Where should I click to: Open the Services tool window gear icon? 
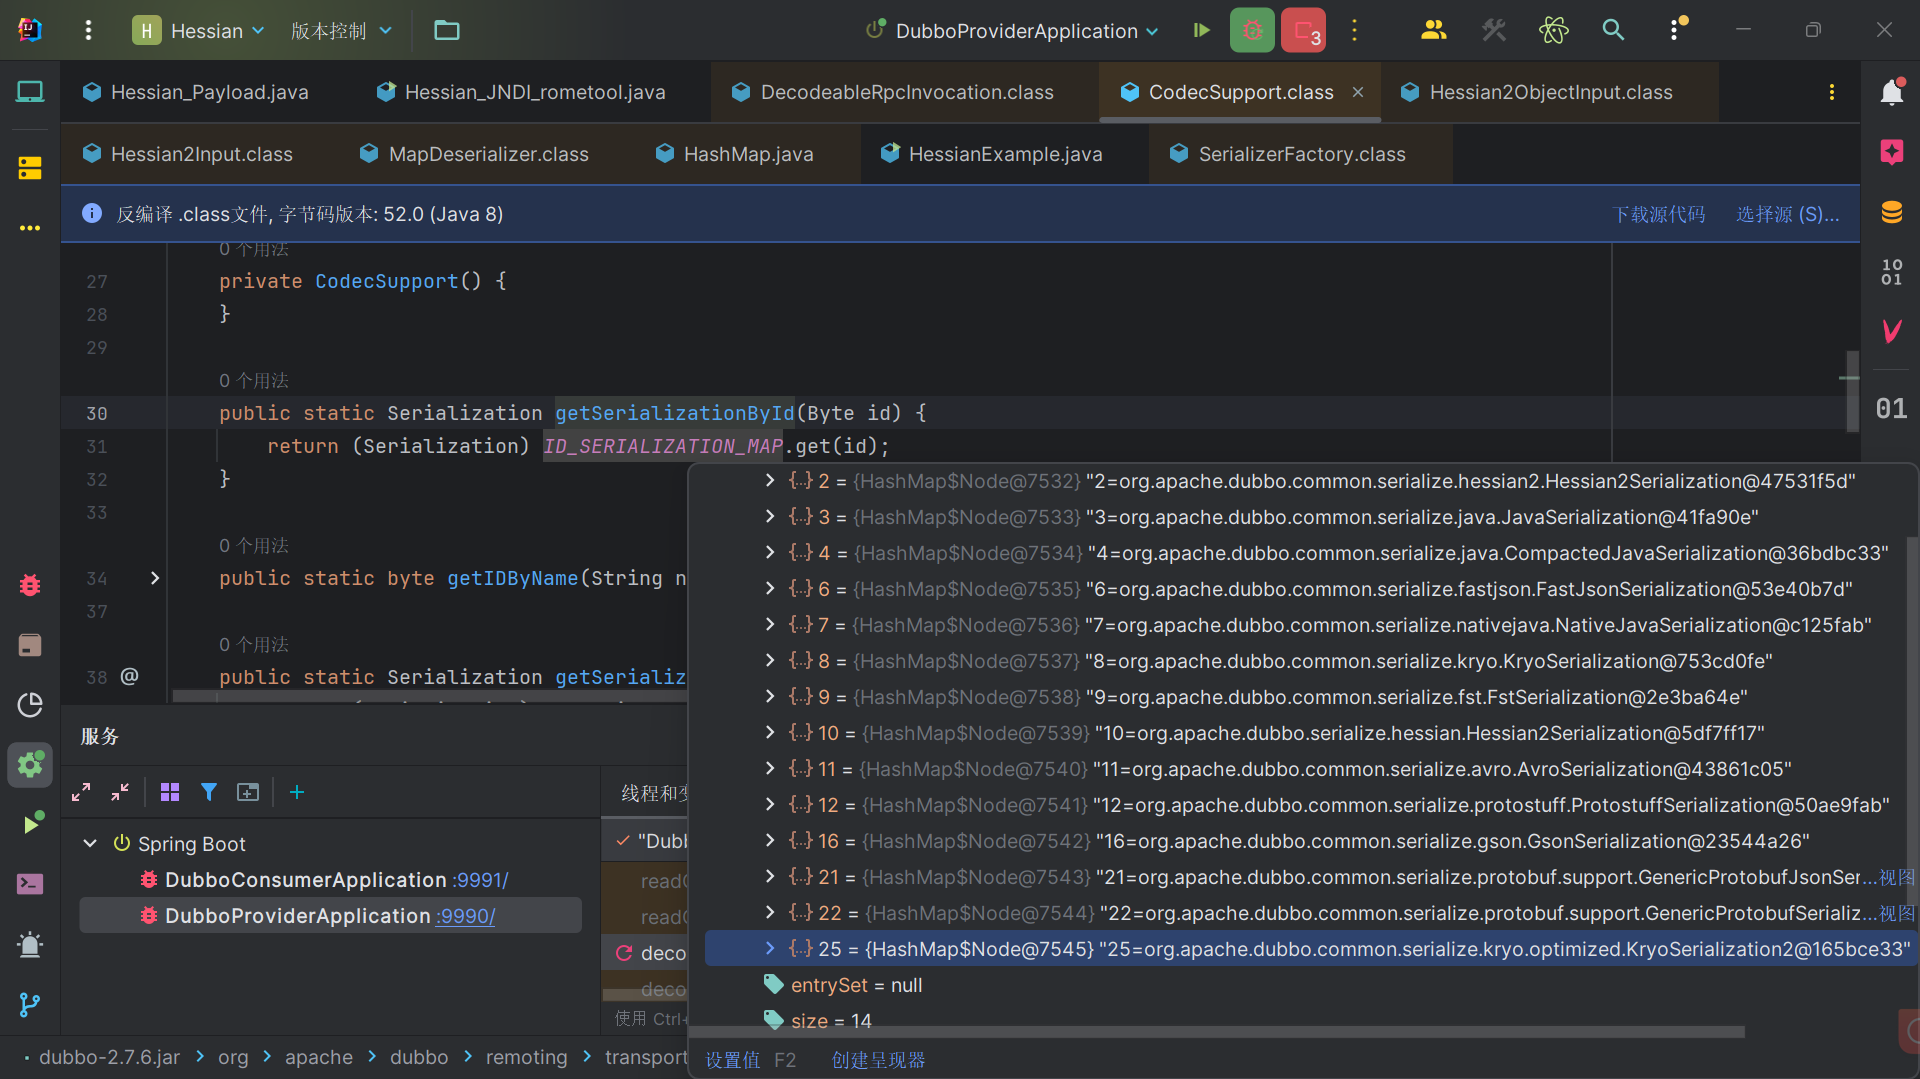pyautogui.click(x=30, y=765)
